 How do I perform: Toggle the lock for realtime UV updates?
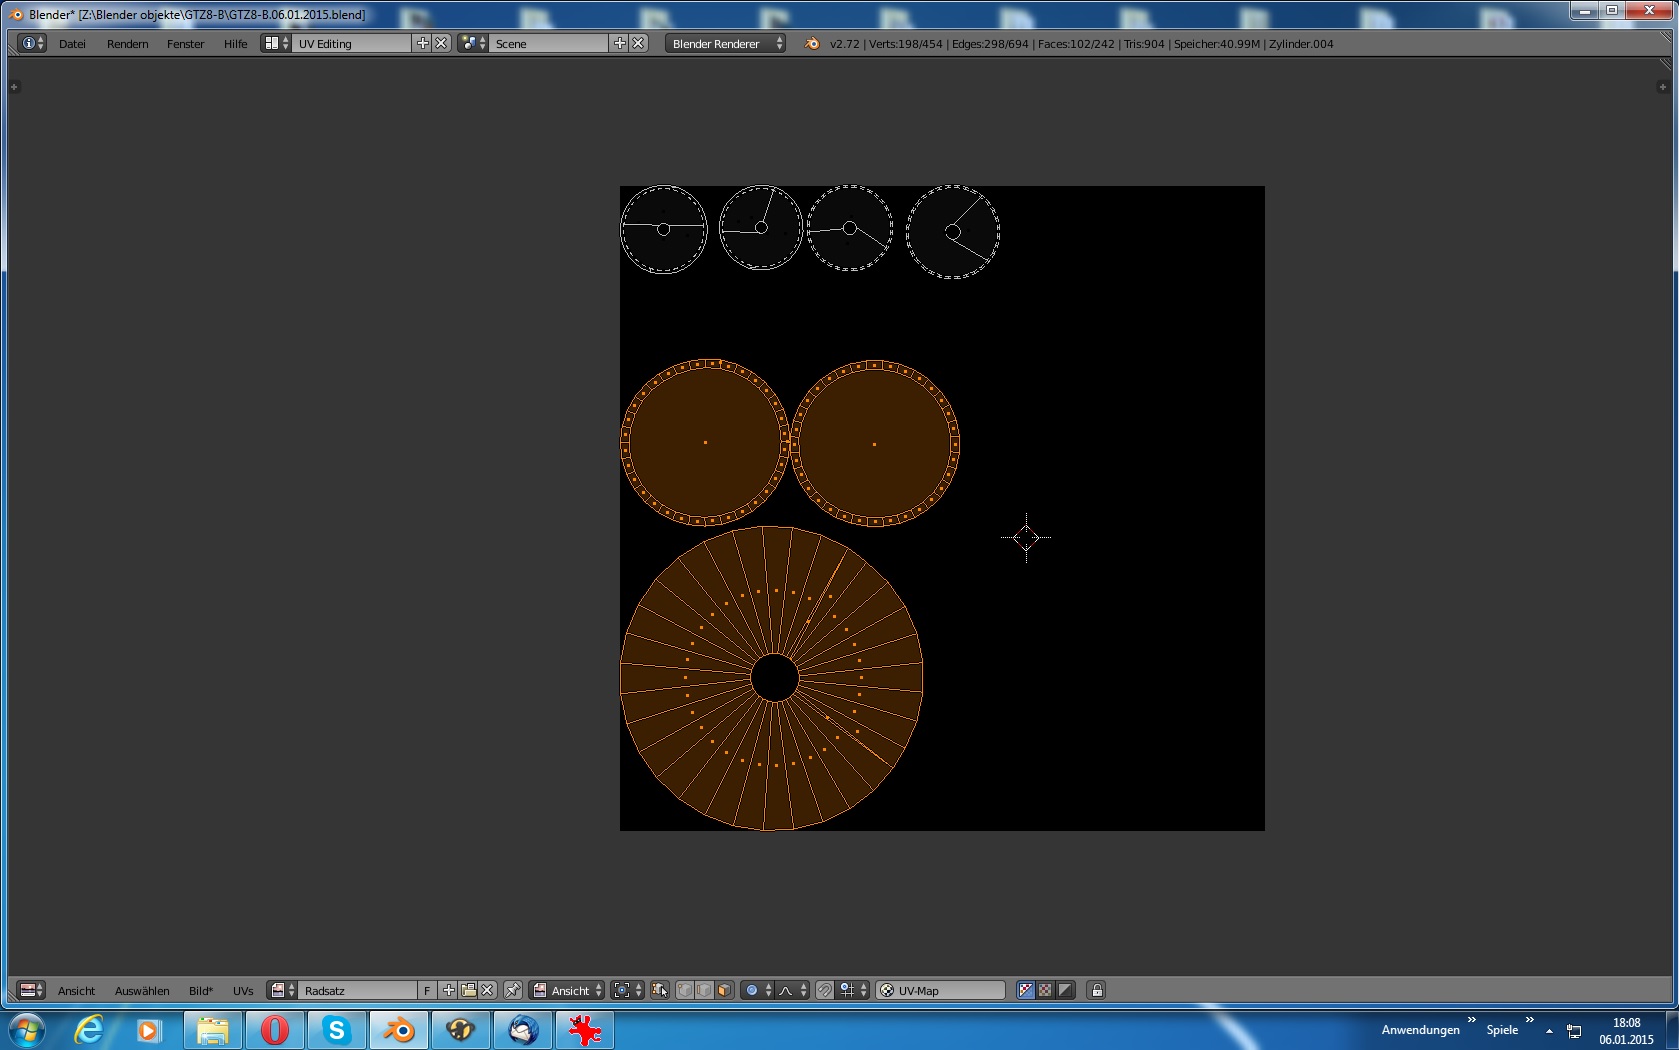pos(1097,990)
